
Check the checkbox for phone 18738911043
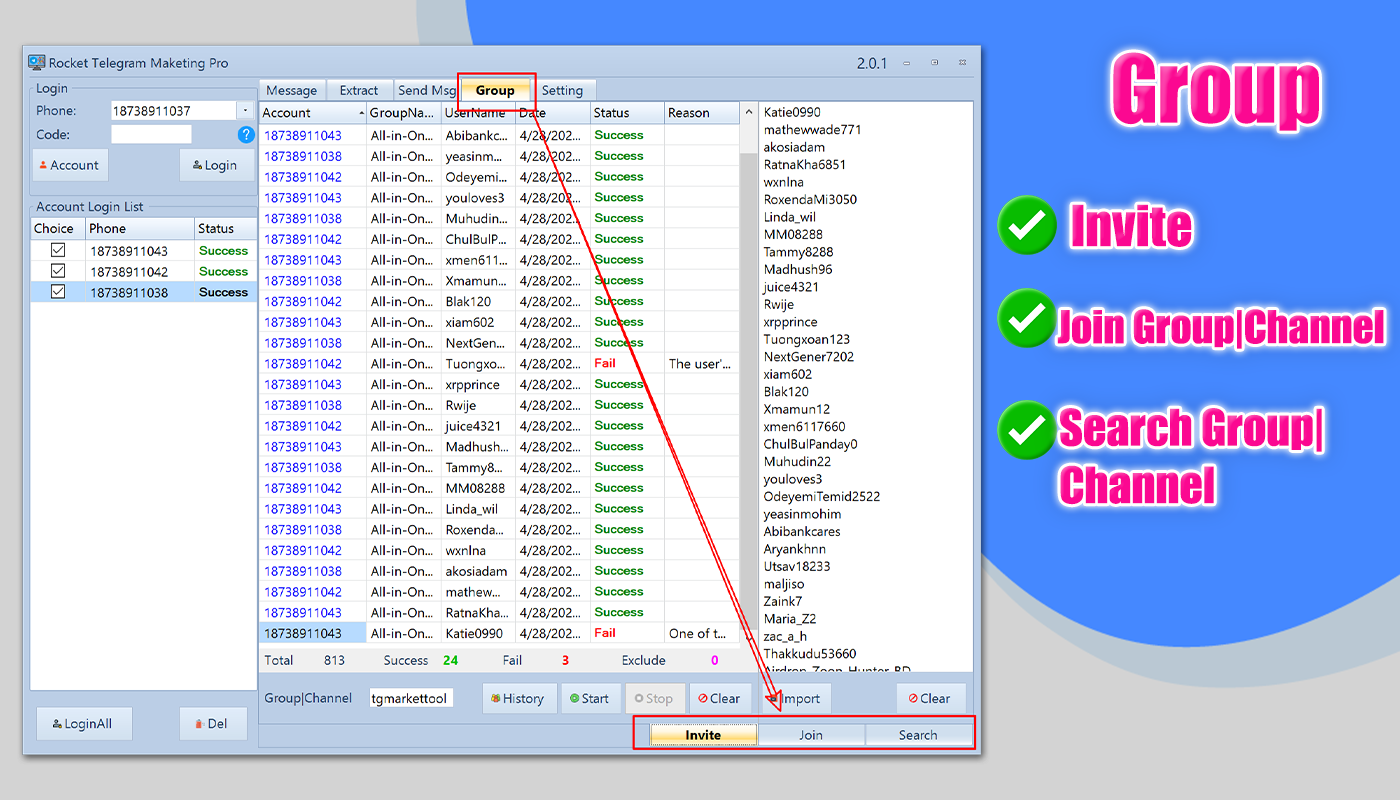tap(58, 250)
